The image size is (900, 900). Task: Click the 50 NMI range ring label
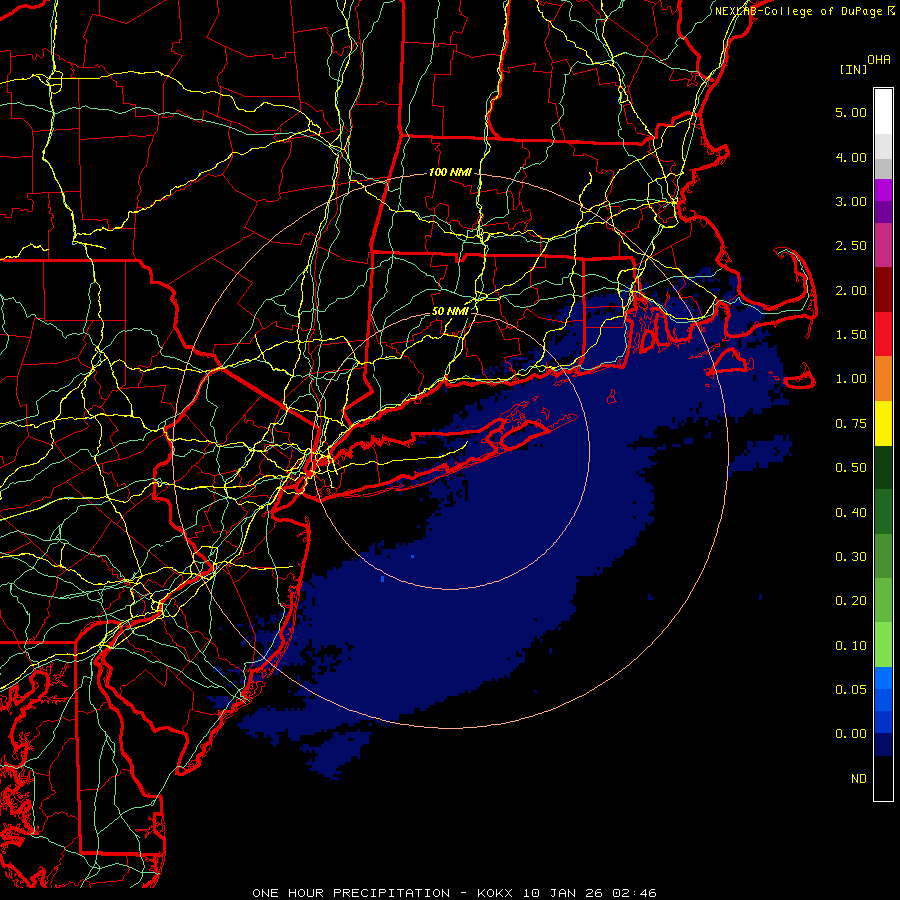pos(450,311)
